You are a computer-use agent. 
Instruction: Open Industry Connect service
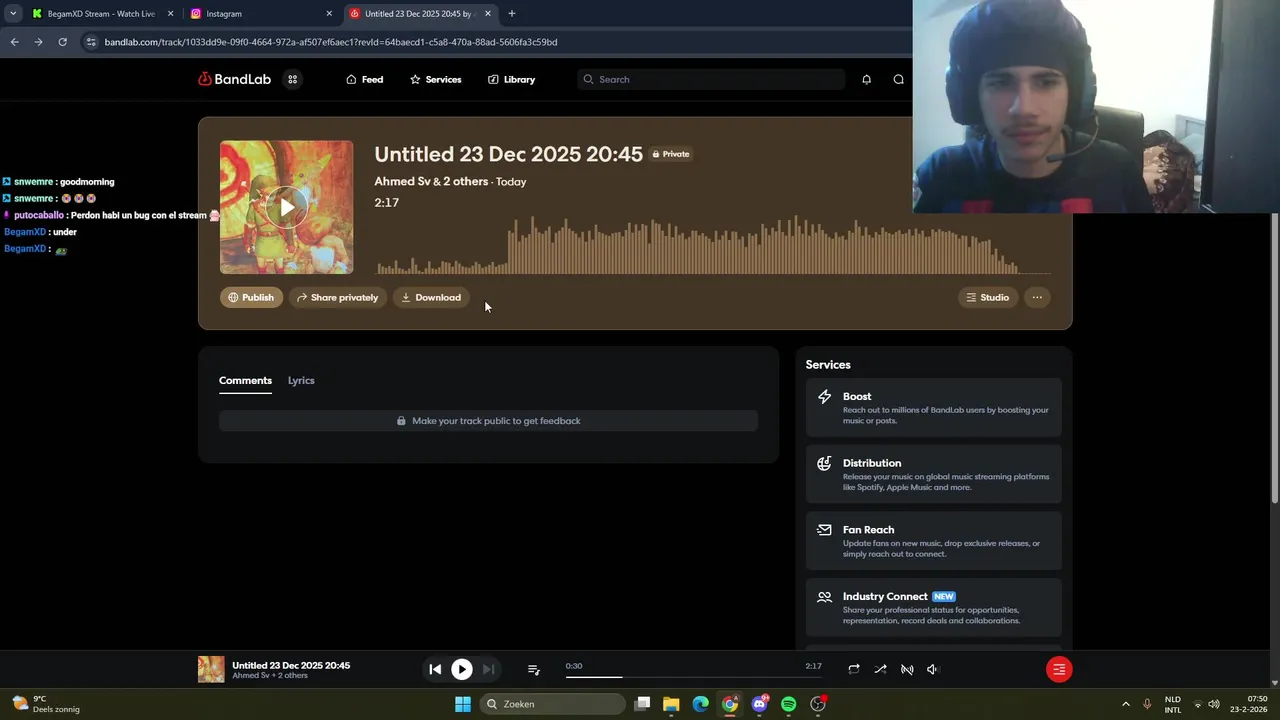pos(933,608)
